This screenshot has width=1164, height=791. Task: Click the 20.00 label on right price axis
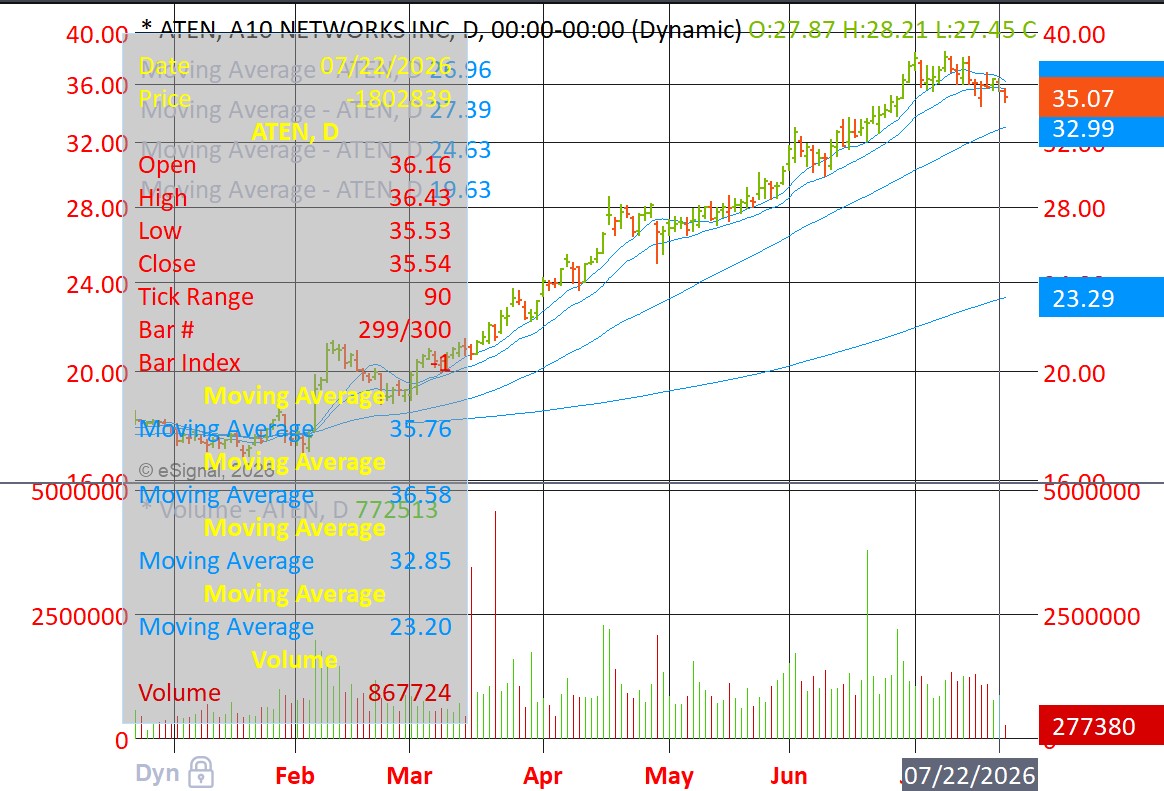click(1074, 373)
